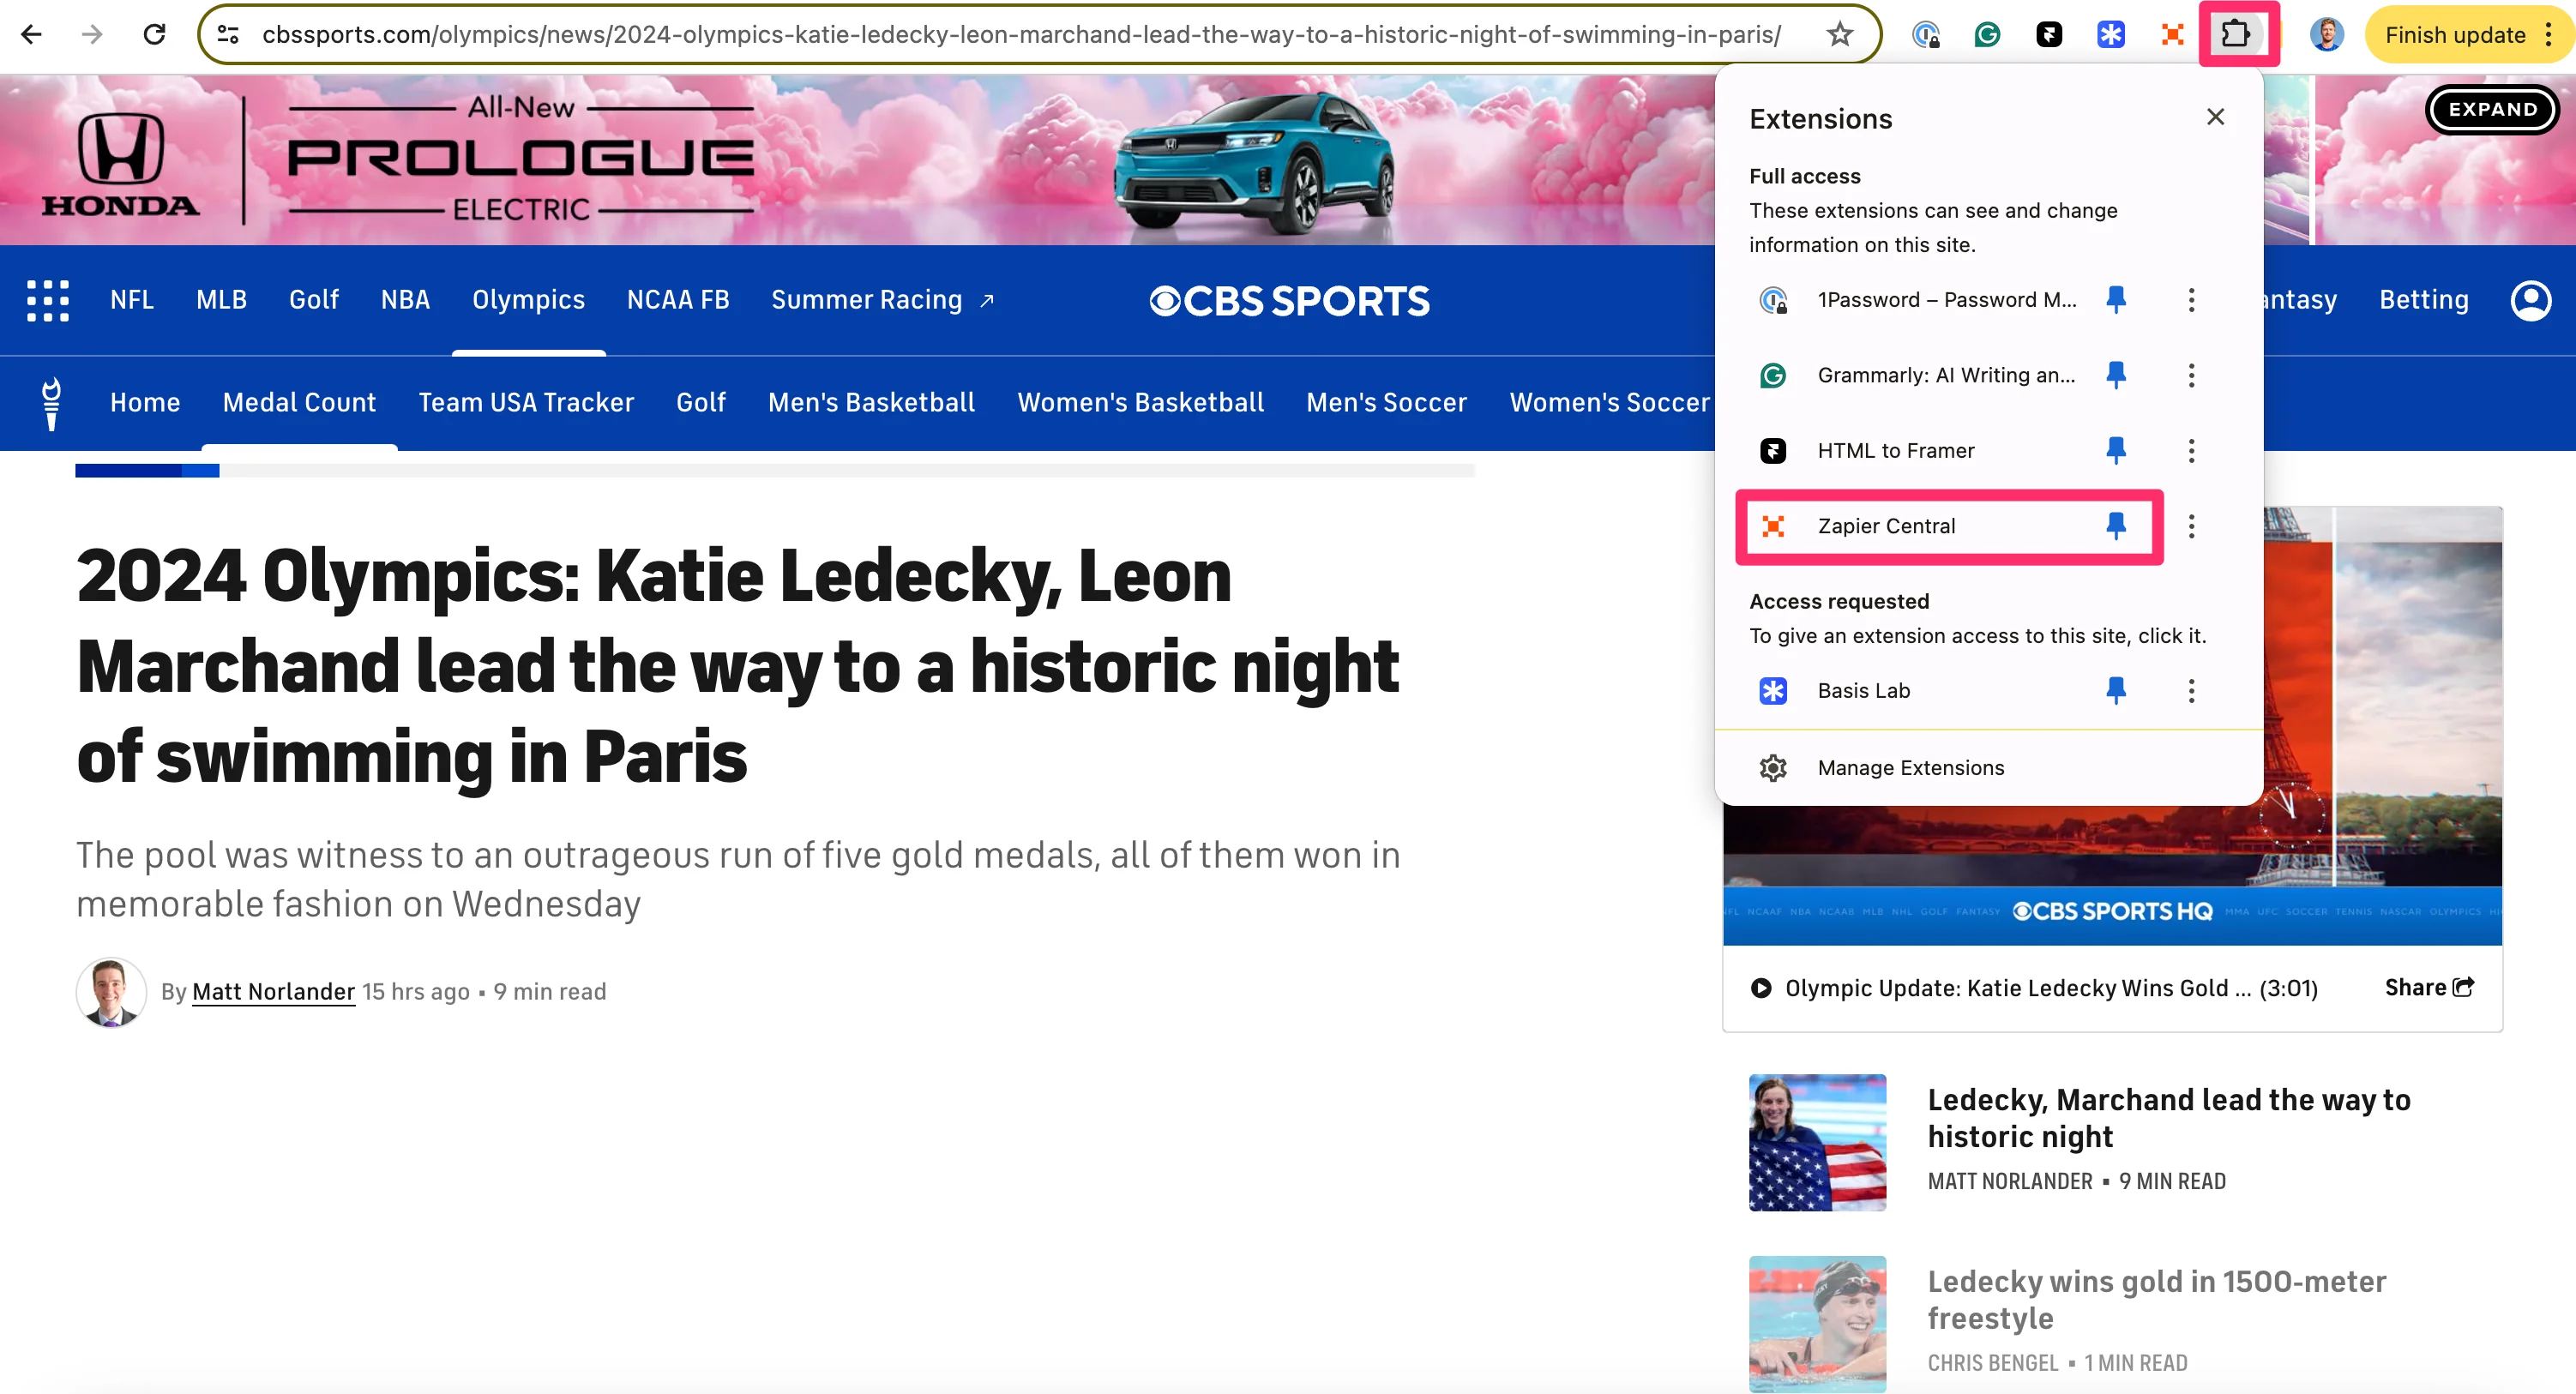The width and height of the screenshot is (2576, 1394).
Task: Select NFL in the top navigation
Action: pos(132,300)
